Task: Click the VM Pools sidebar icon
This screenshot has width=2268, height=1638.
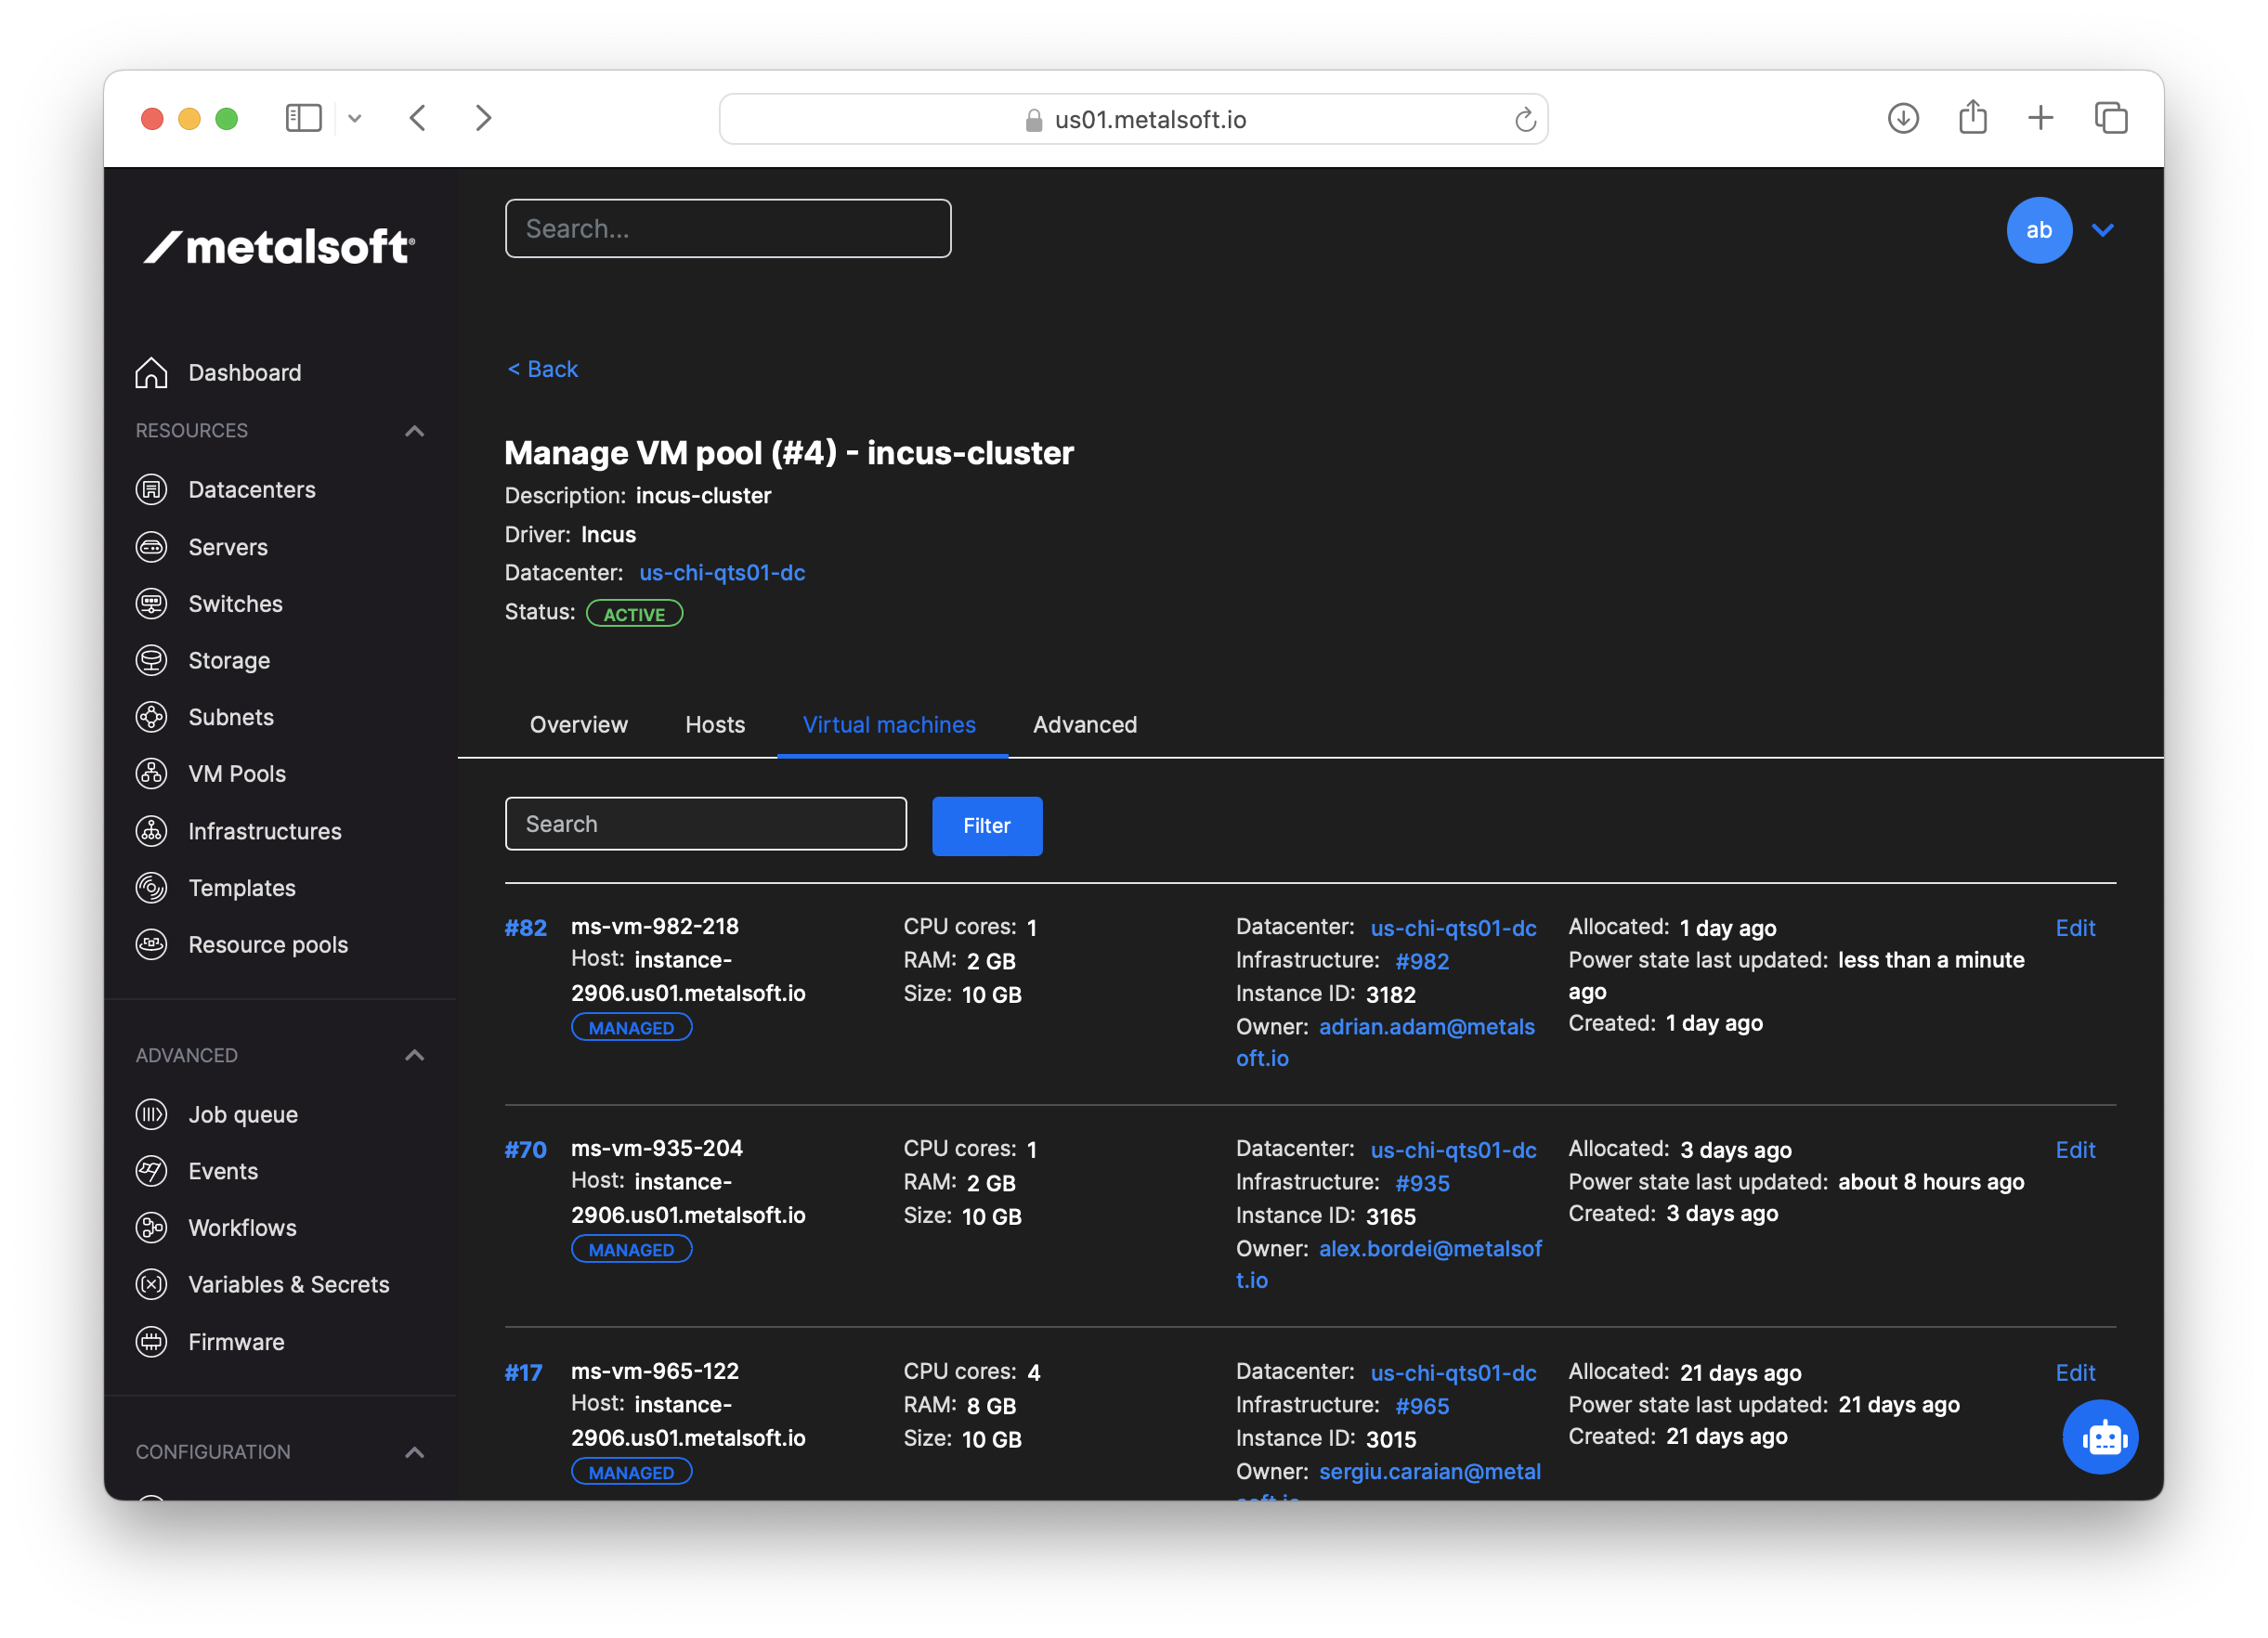Action: click(x=151, y=774)
